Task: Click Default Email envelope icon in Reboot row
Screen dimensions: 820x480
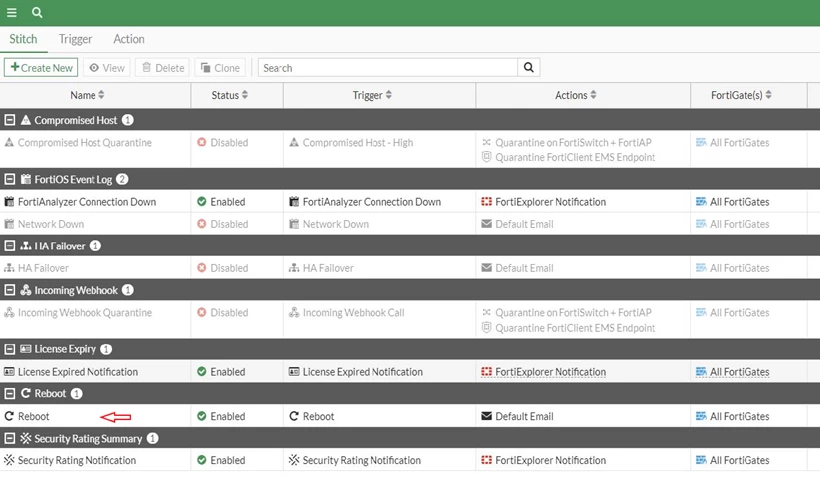Action: point(486,416)
